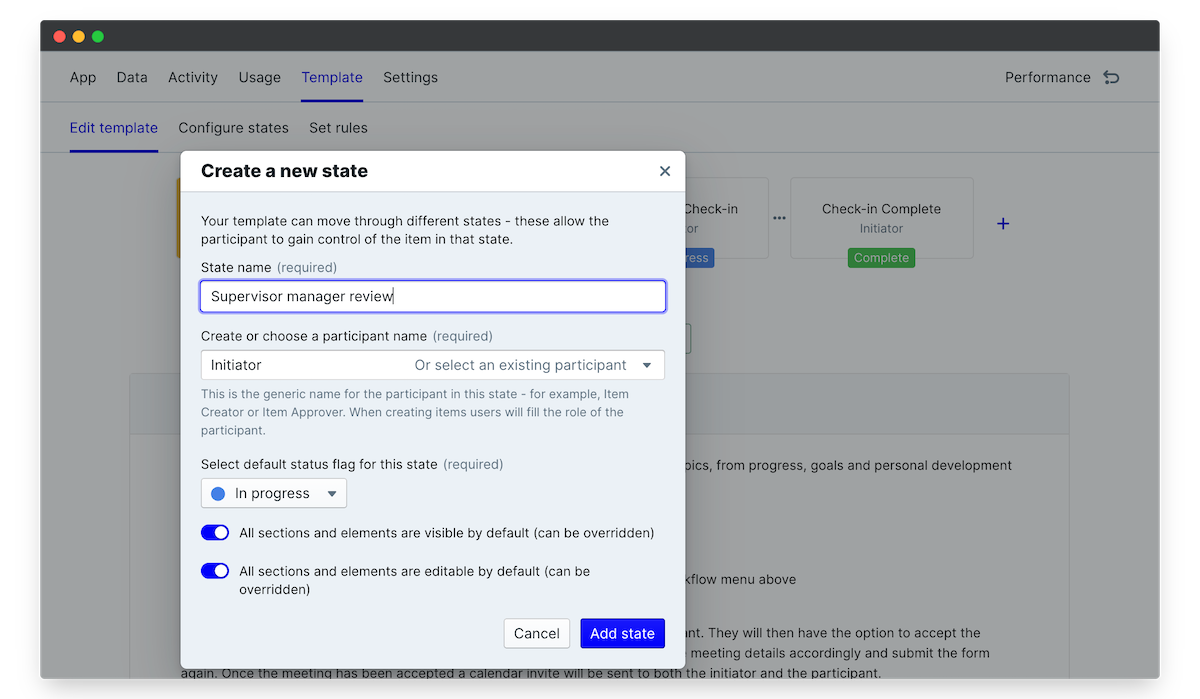The width and height of the screenshot is (1200, 699).
Task: Select the Edit template sub-tab
Action: 114,128
